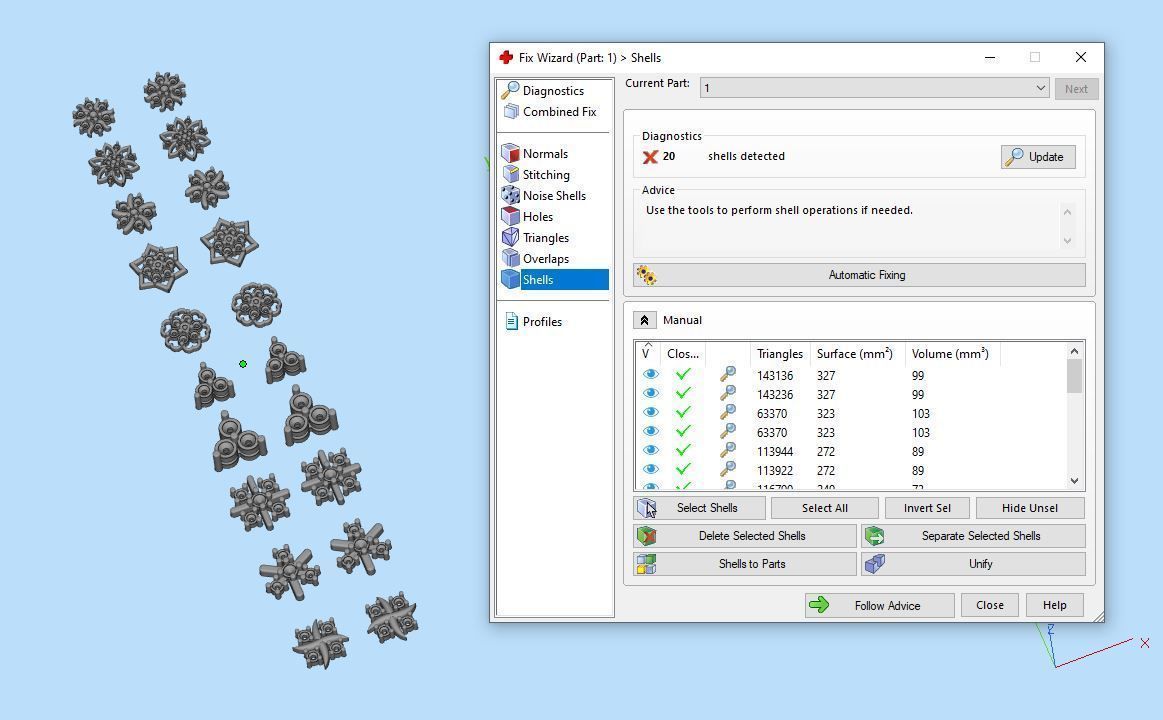Select triangles value 143236 in the table
Screen dimensions: 1163x720
[775, 394]
